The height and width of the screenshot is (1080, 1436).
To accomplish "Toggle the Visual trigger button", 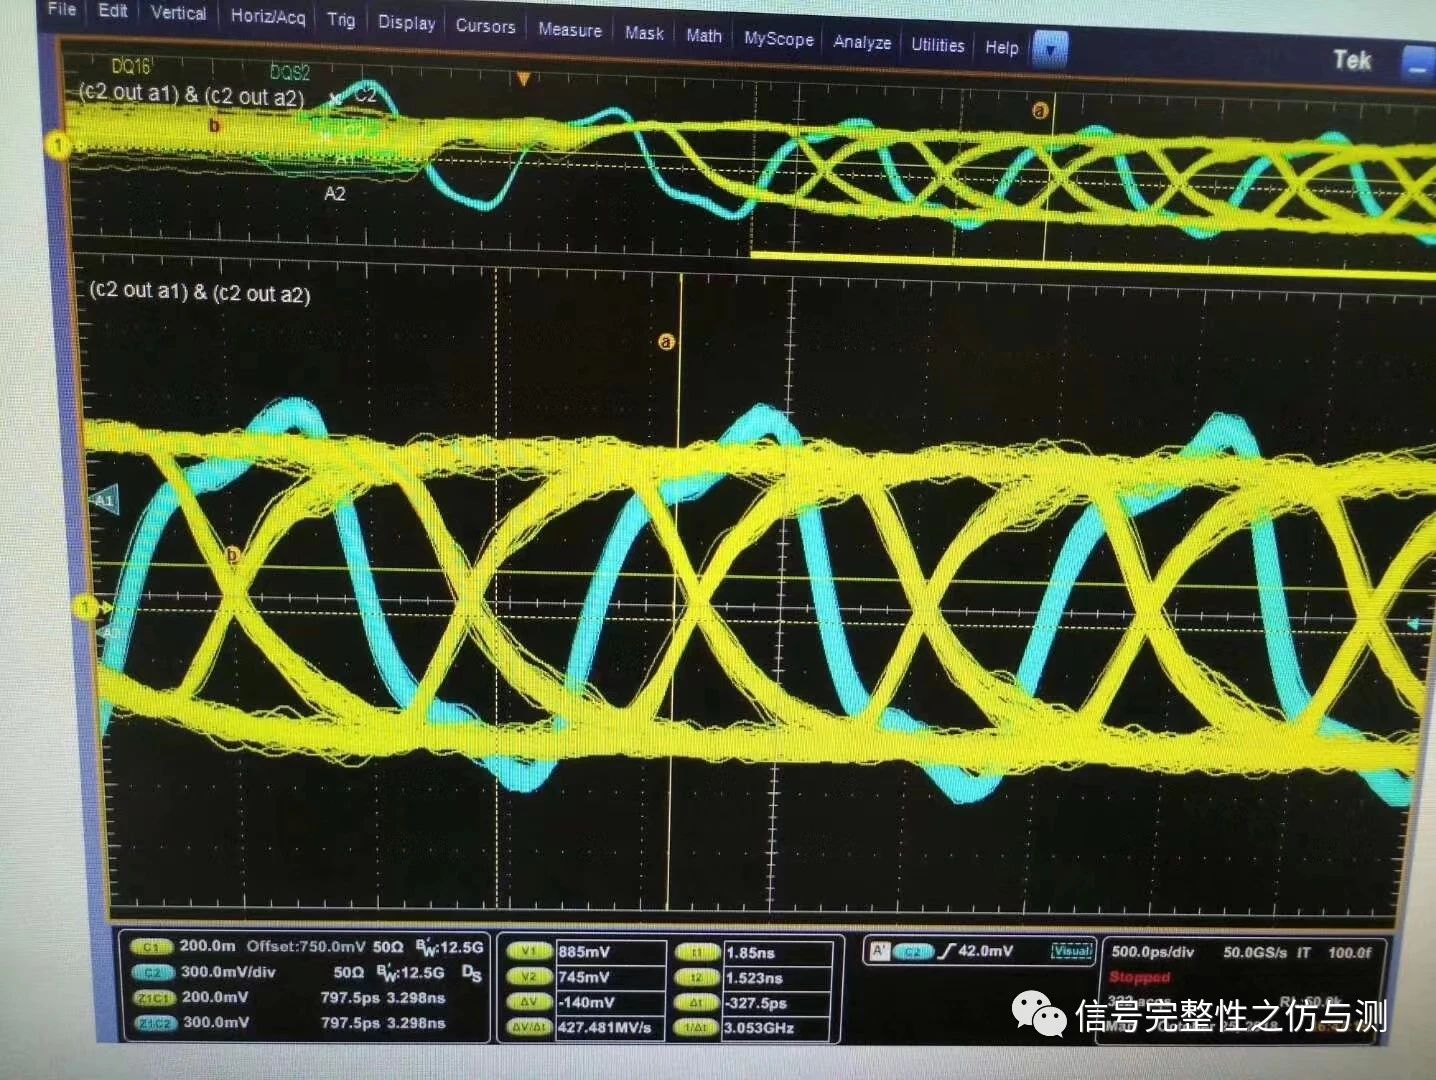I will click(1072, 951).
